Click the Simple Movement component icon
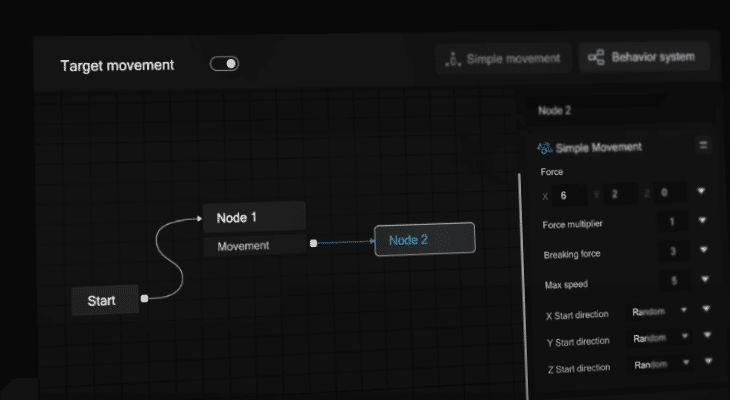Image resolution: width=730 pixels, height=400 pixels. (544, 149)
